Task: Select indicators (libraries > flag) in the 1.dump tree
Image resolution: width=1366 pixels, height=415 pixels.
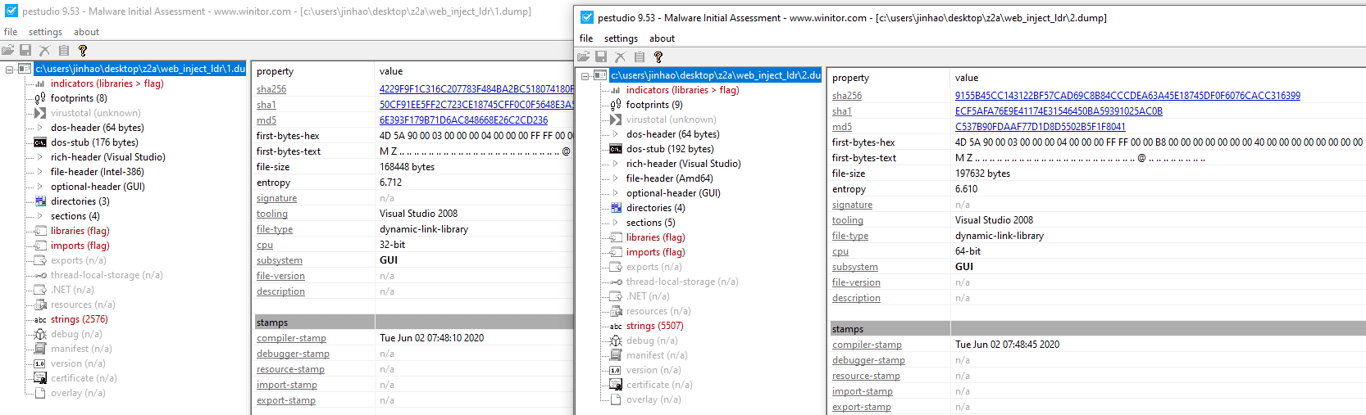Action: click(107, 84)
